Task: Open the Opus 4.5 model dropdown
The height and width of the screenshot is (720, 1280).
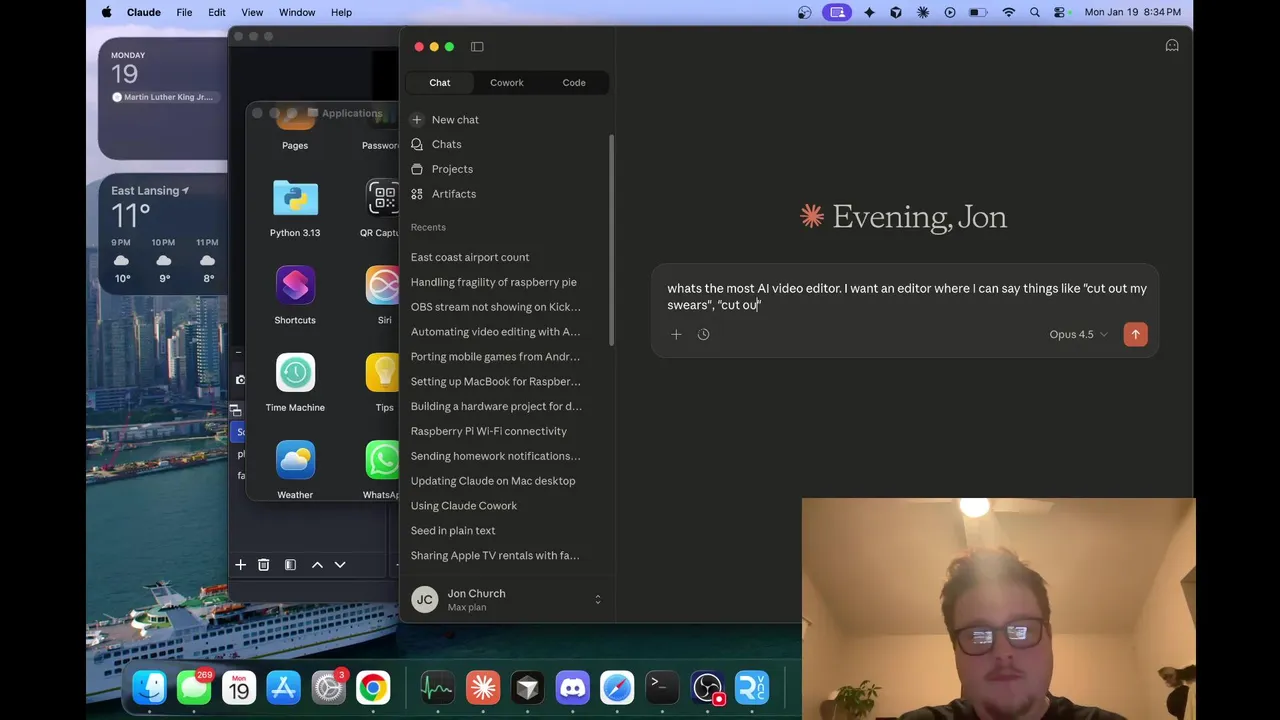Action: 1078,334
